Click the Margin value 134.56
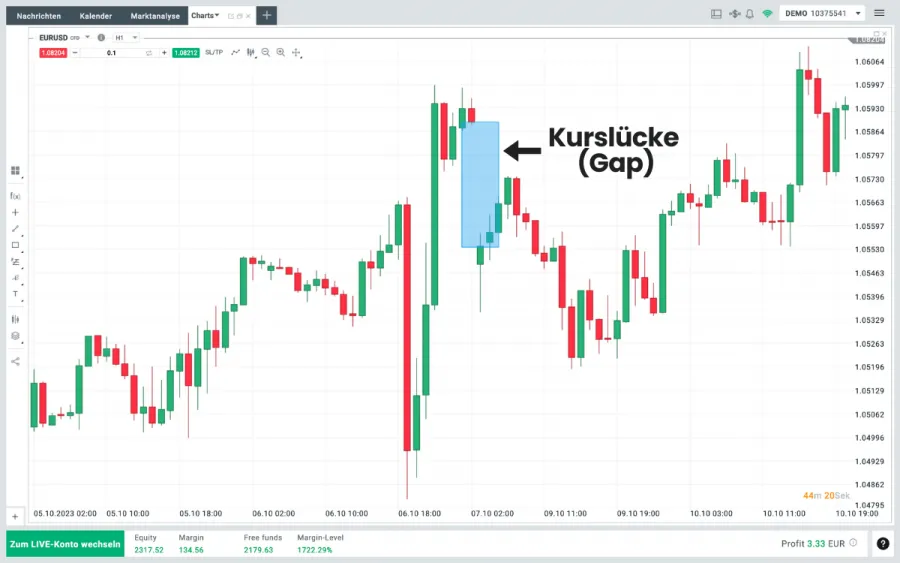The image size is (900, 563). (191, 550)
